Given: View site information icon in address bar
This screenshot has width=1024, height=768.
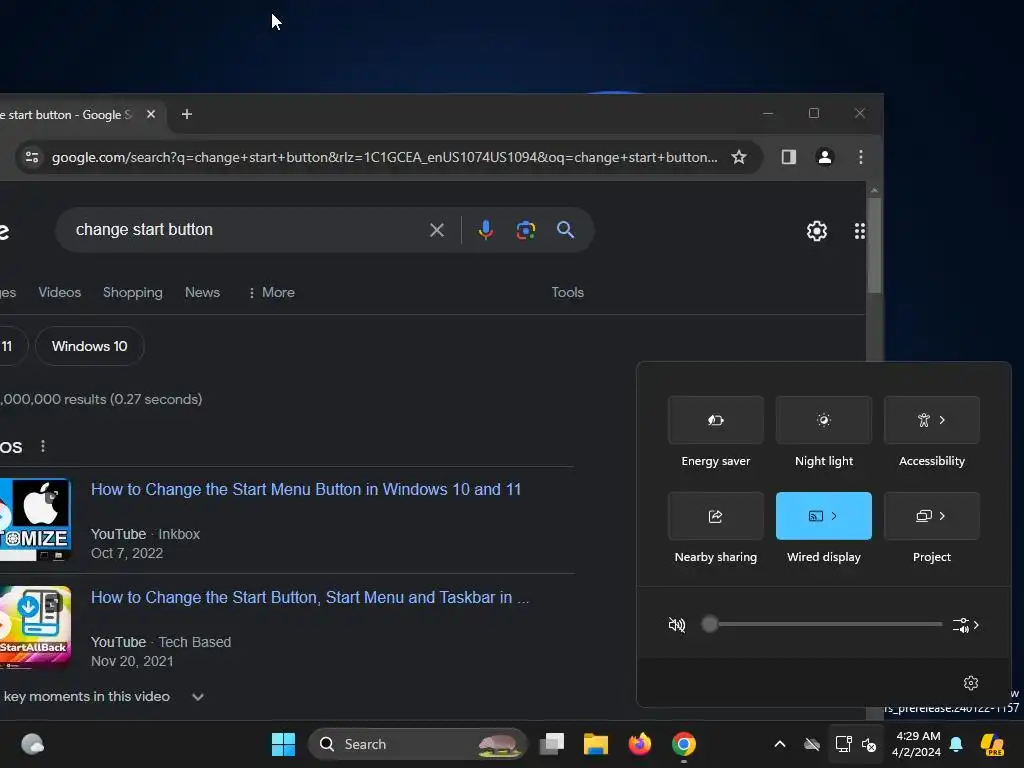Looking at the screenshot, I should (32, 157).
